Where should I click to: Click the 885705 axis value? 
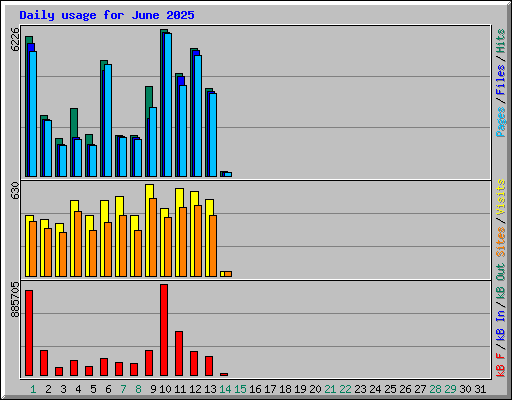[x=15, y=300]
